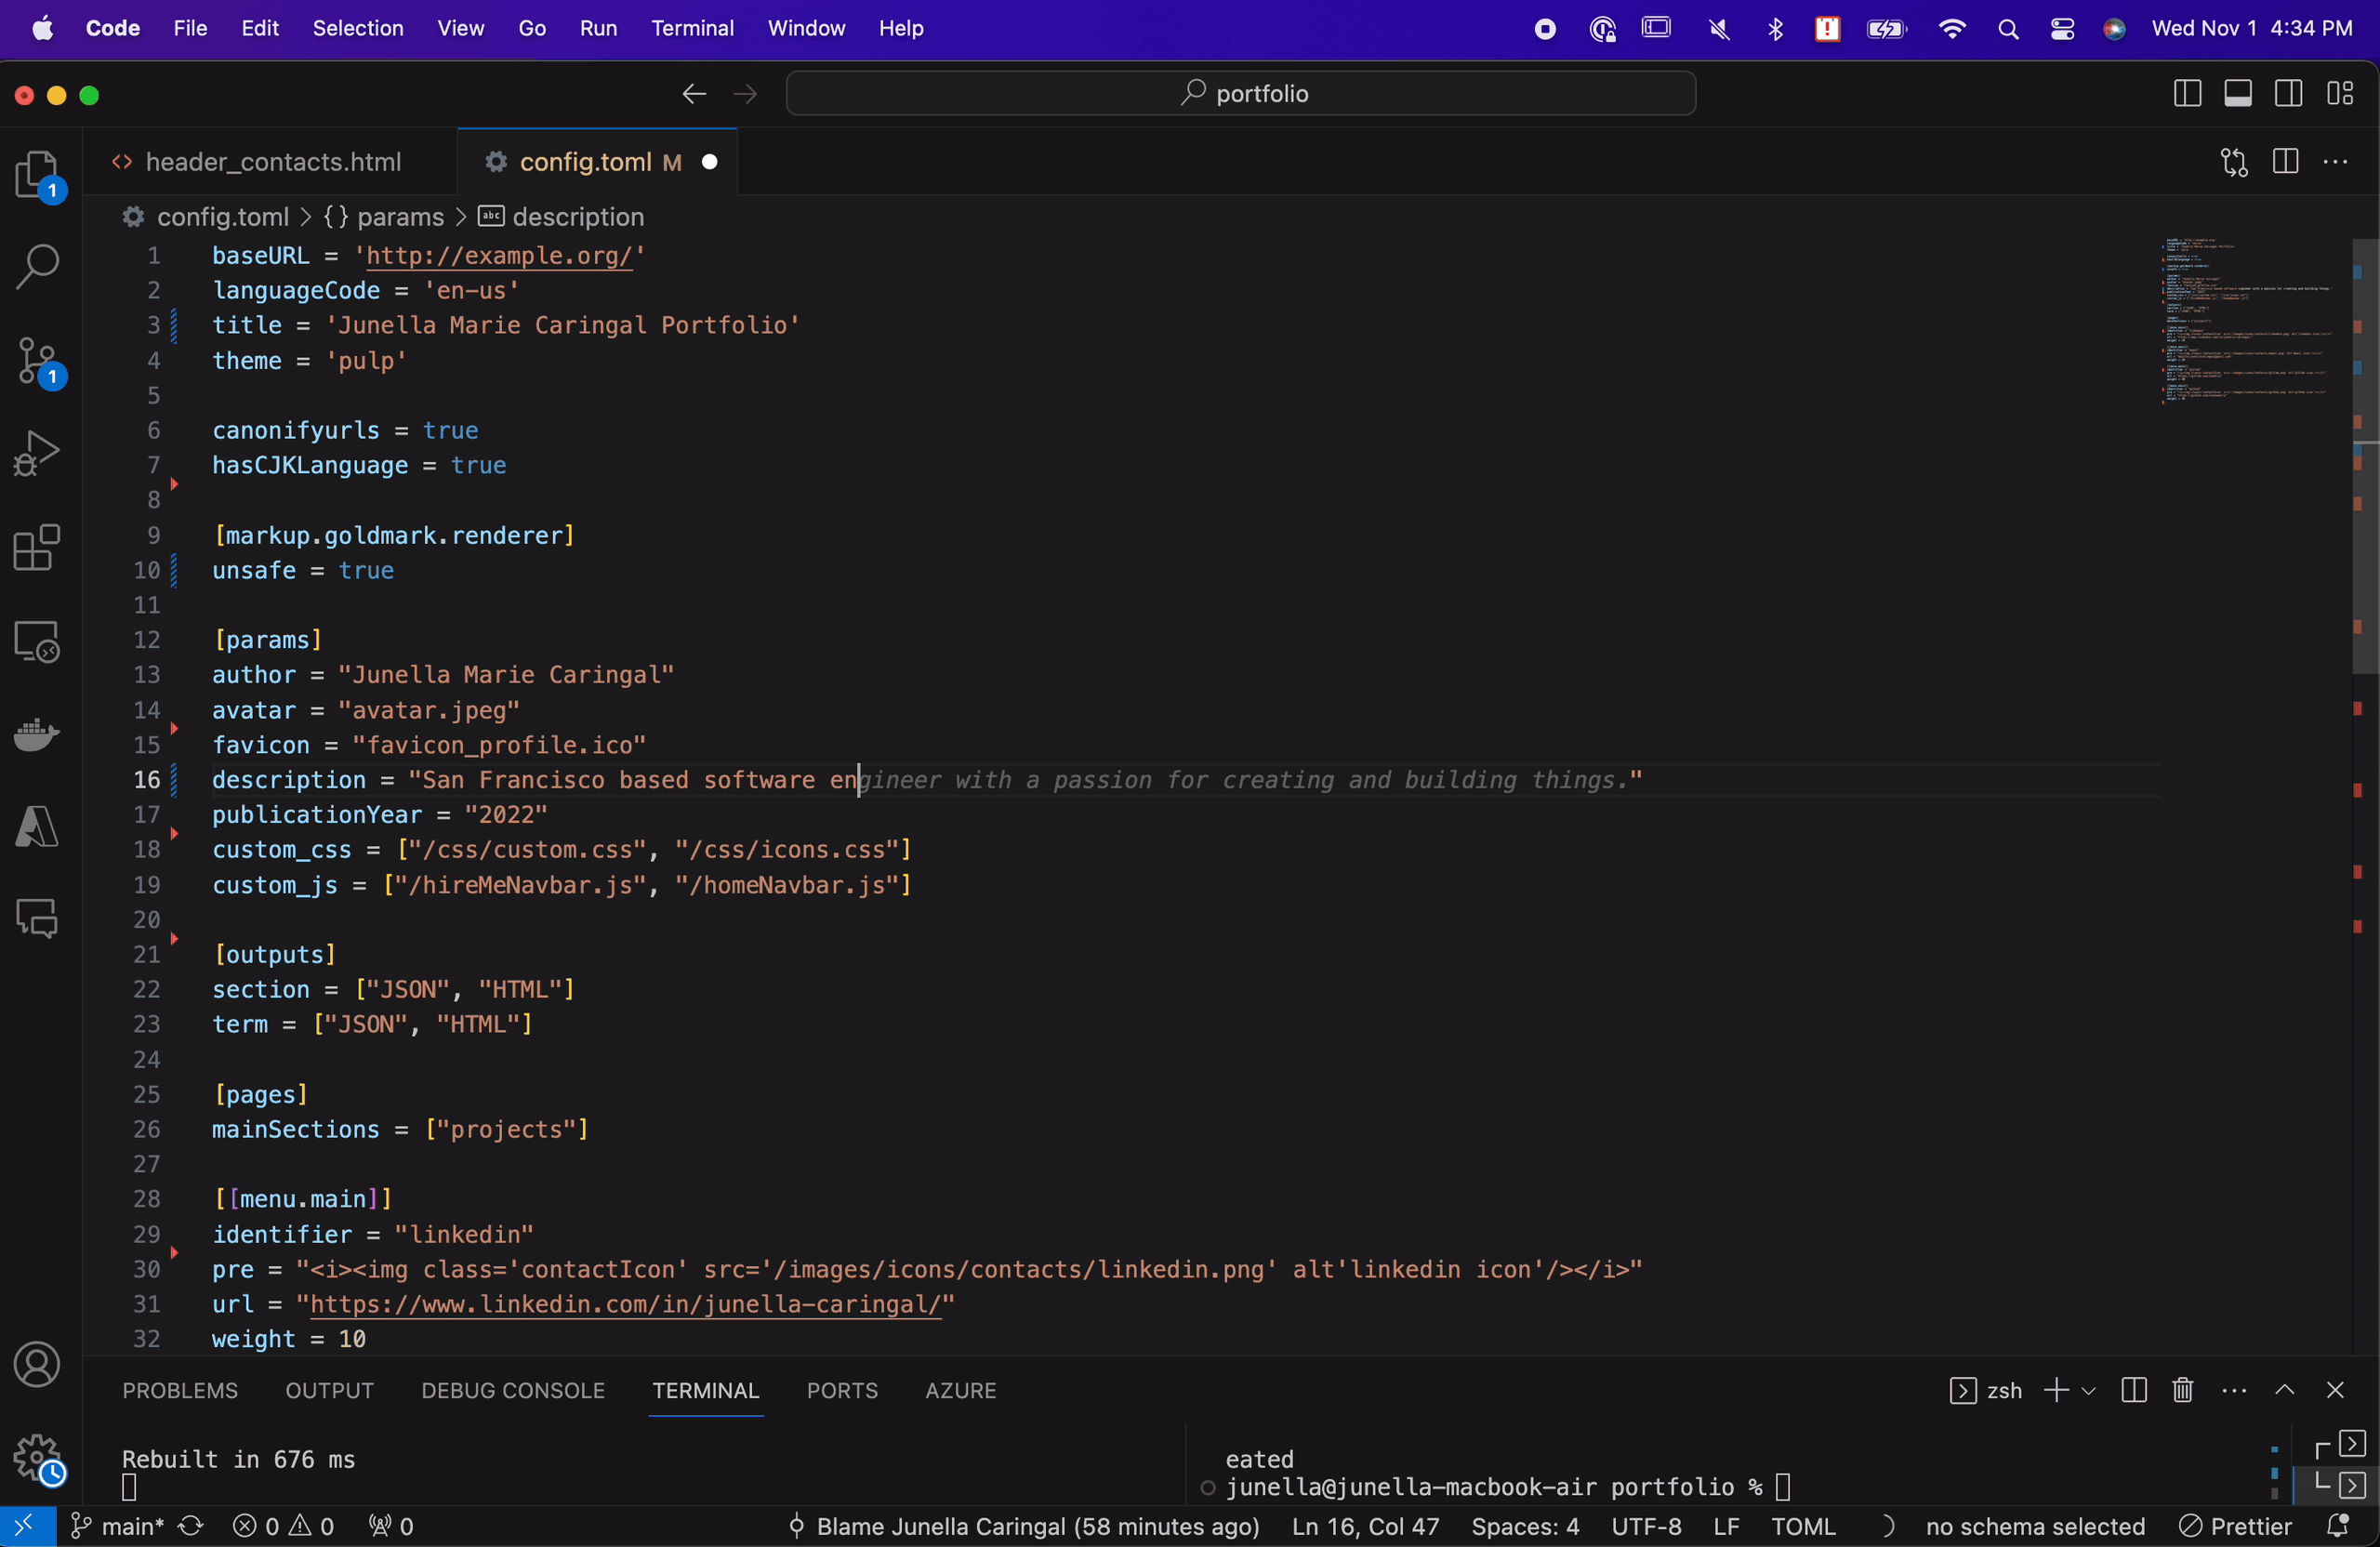This screenshot has width=2380, height=1547.
Task: Open the Terminal menu in menu bar
Action: (x=692, y=29)
